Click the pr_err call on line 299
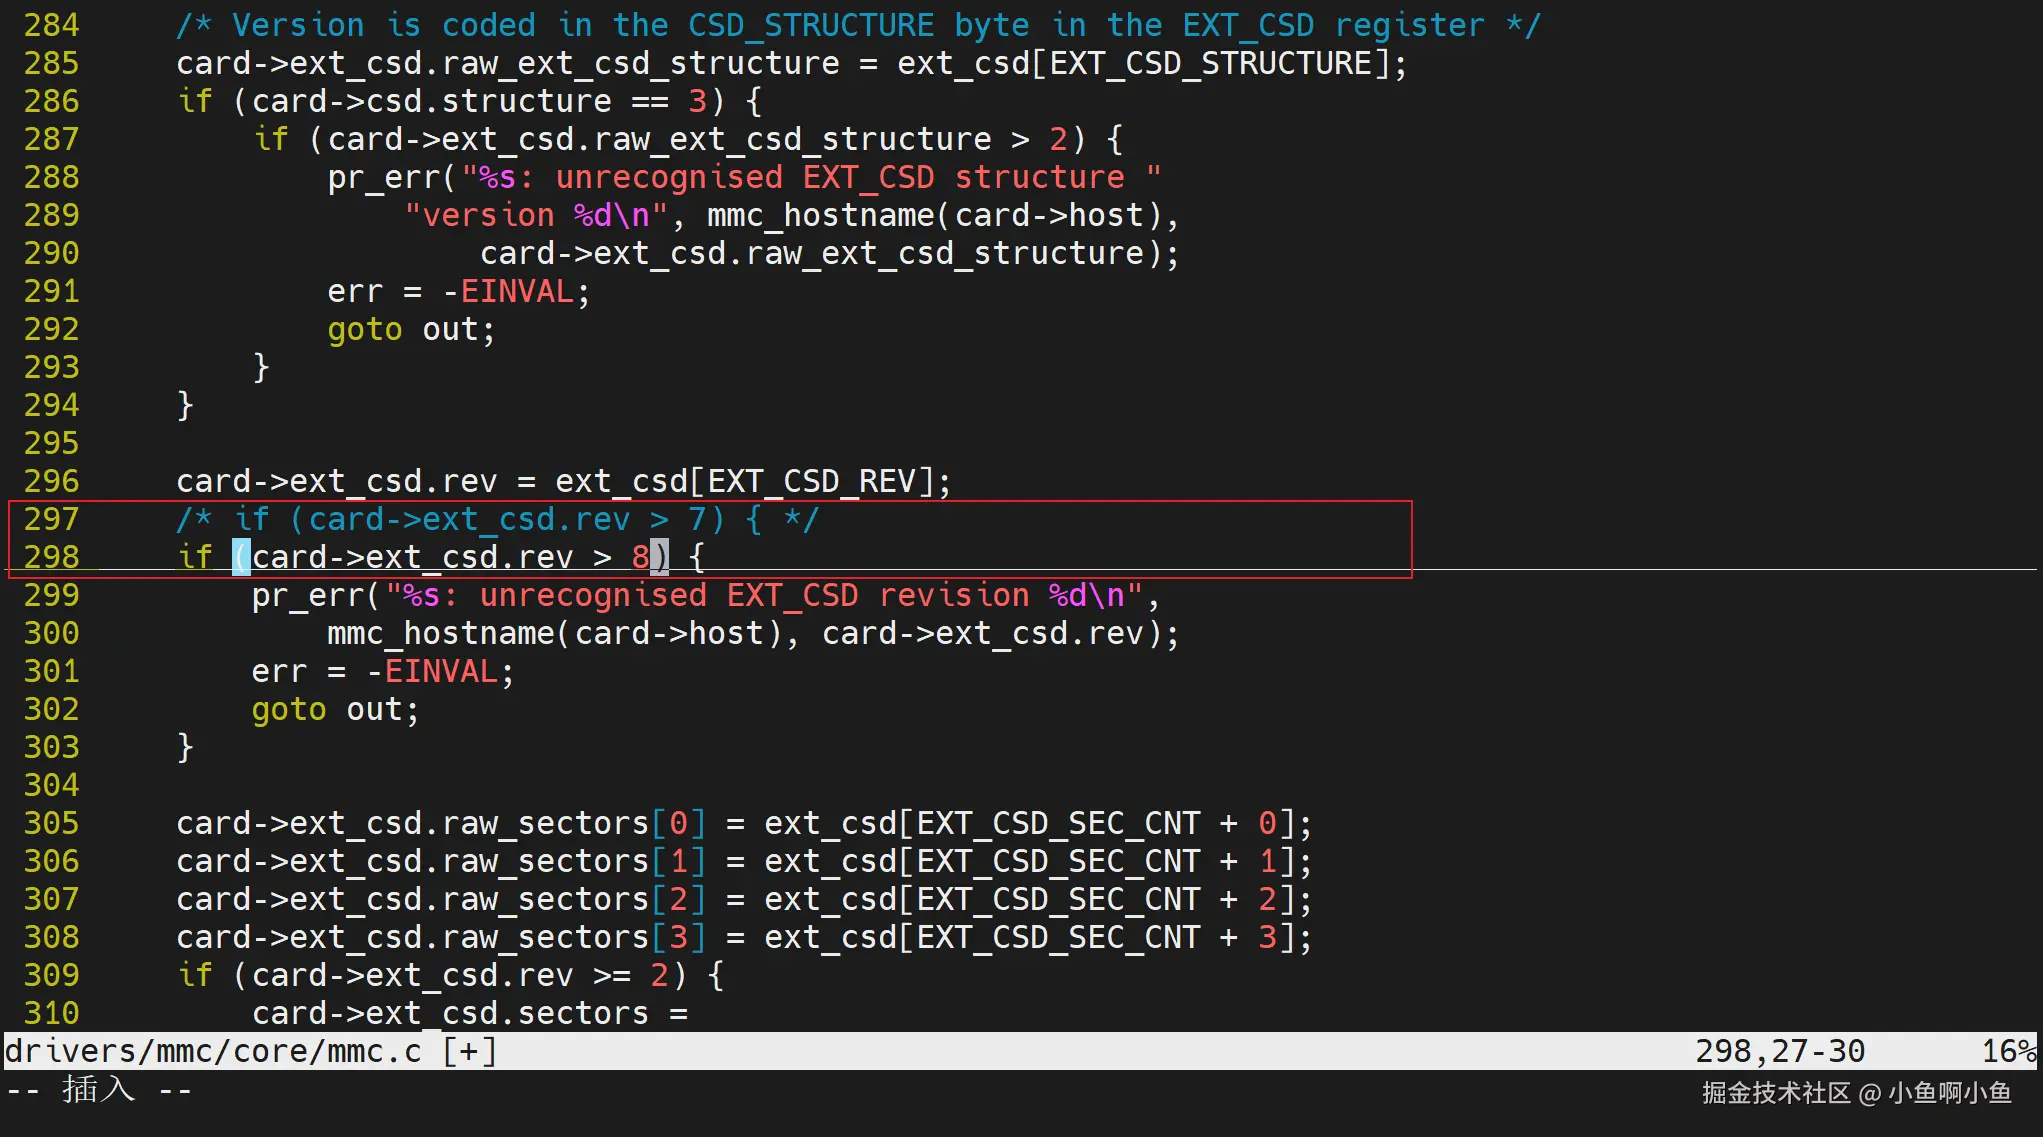This screenshot has height=1137, width=2043. [308, 595]
